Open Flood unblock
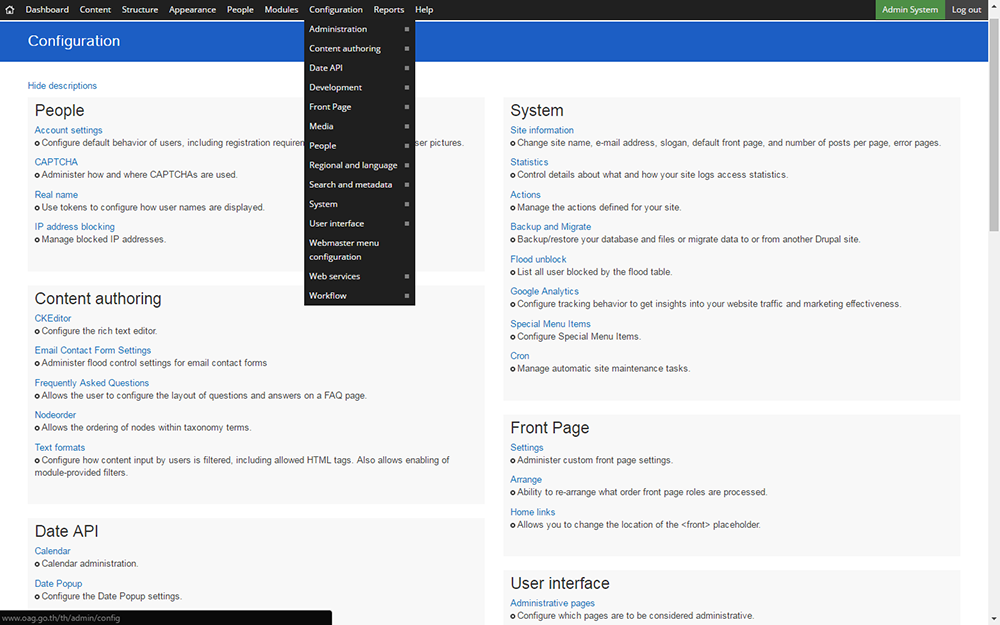 pos(538,258)
